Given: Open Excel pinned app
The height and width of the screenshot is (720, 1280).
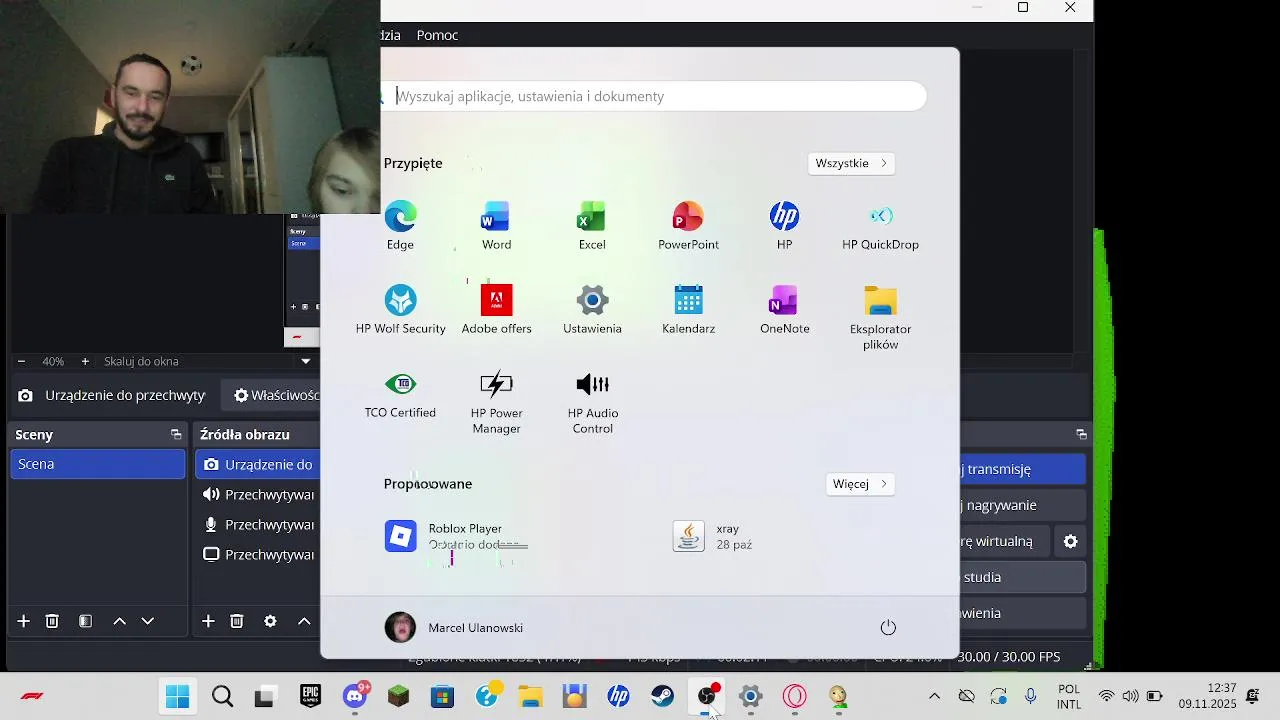Looking at the screenshot, I should click(592, 226).
